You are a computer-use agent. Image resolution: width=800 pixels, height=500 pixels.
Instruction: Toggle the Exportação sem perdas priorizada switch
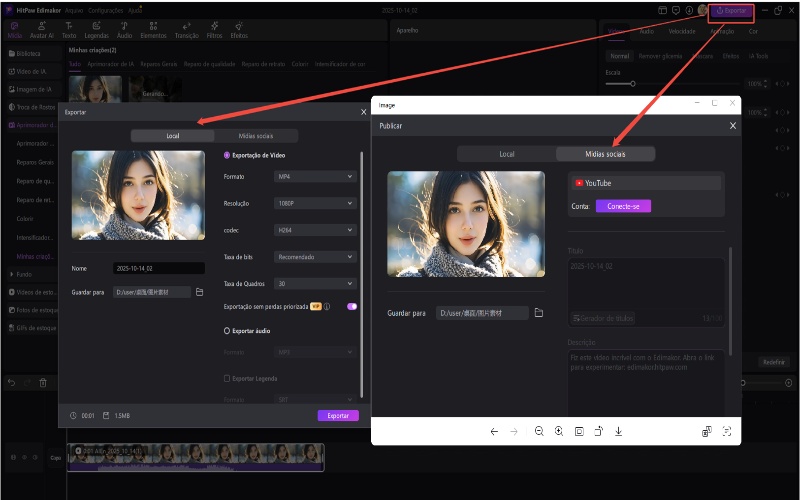click(x=352, y=306)
